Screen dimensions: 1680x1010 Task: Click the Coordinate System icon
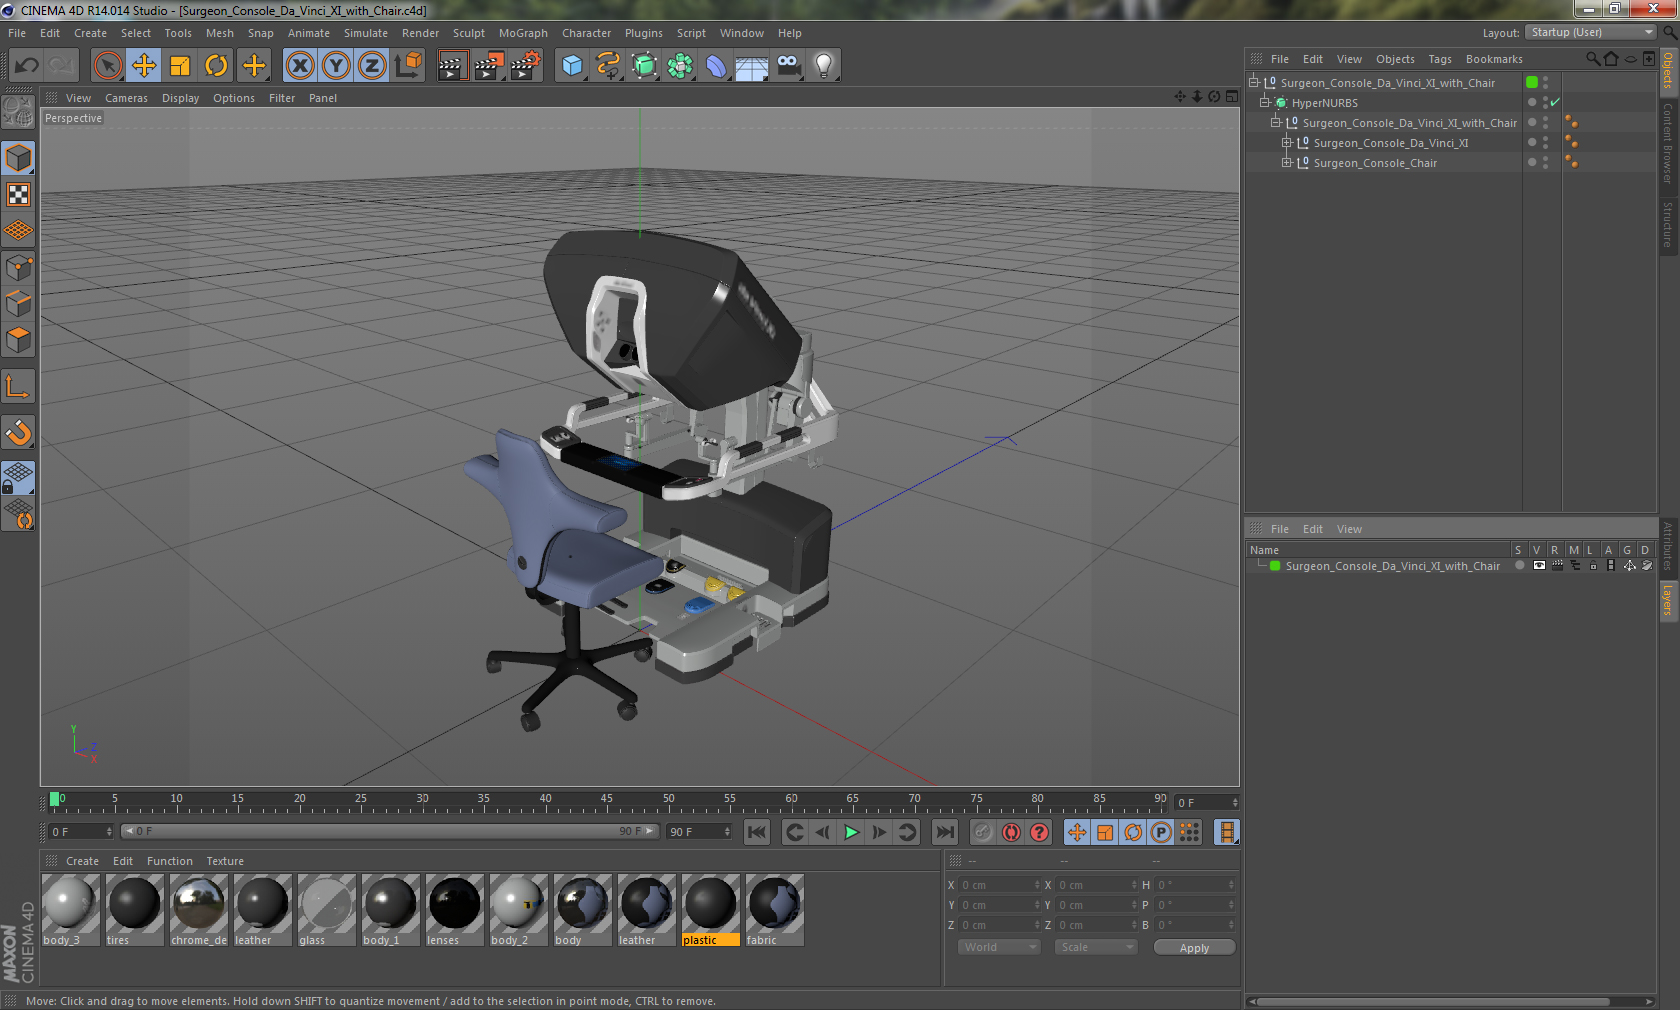click(408, 66)
